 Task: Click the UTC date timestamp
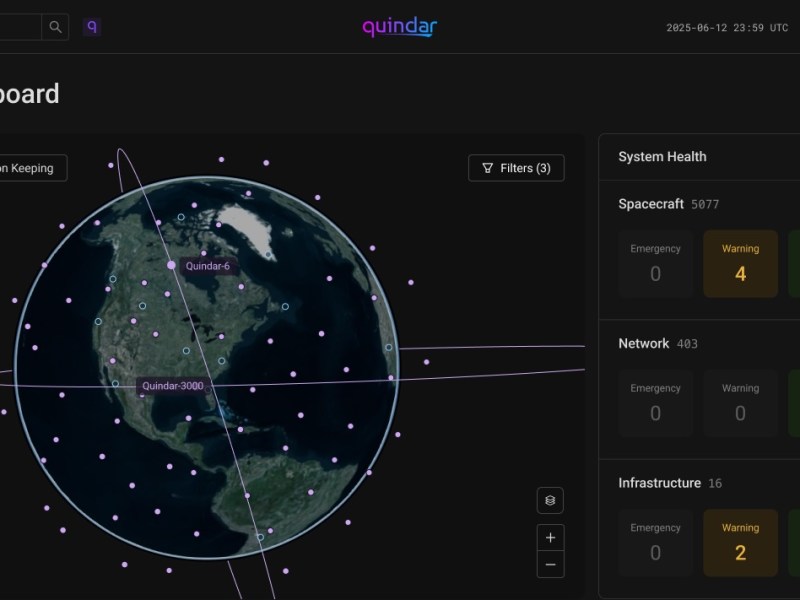[727, 28]
